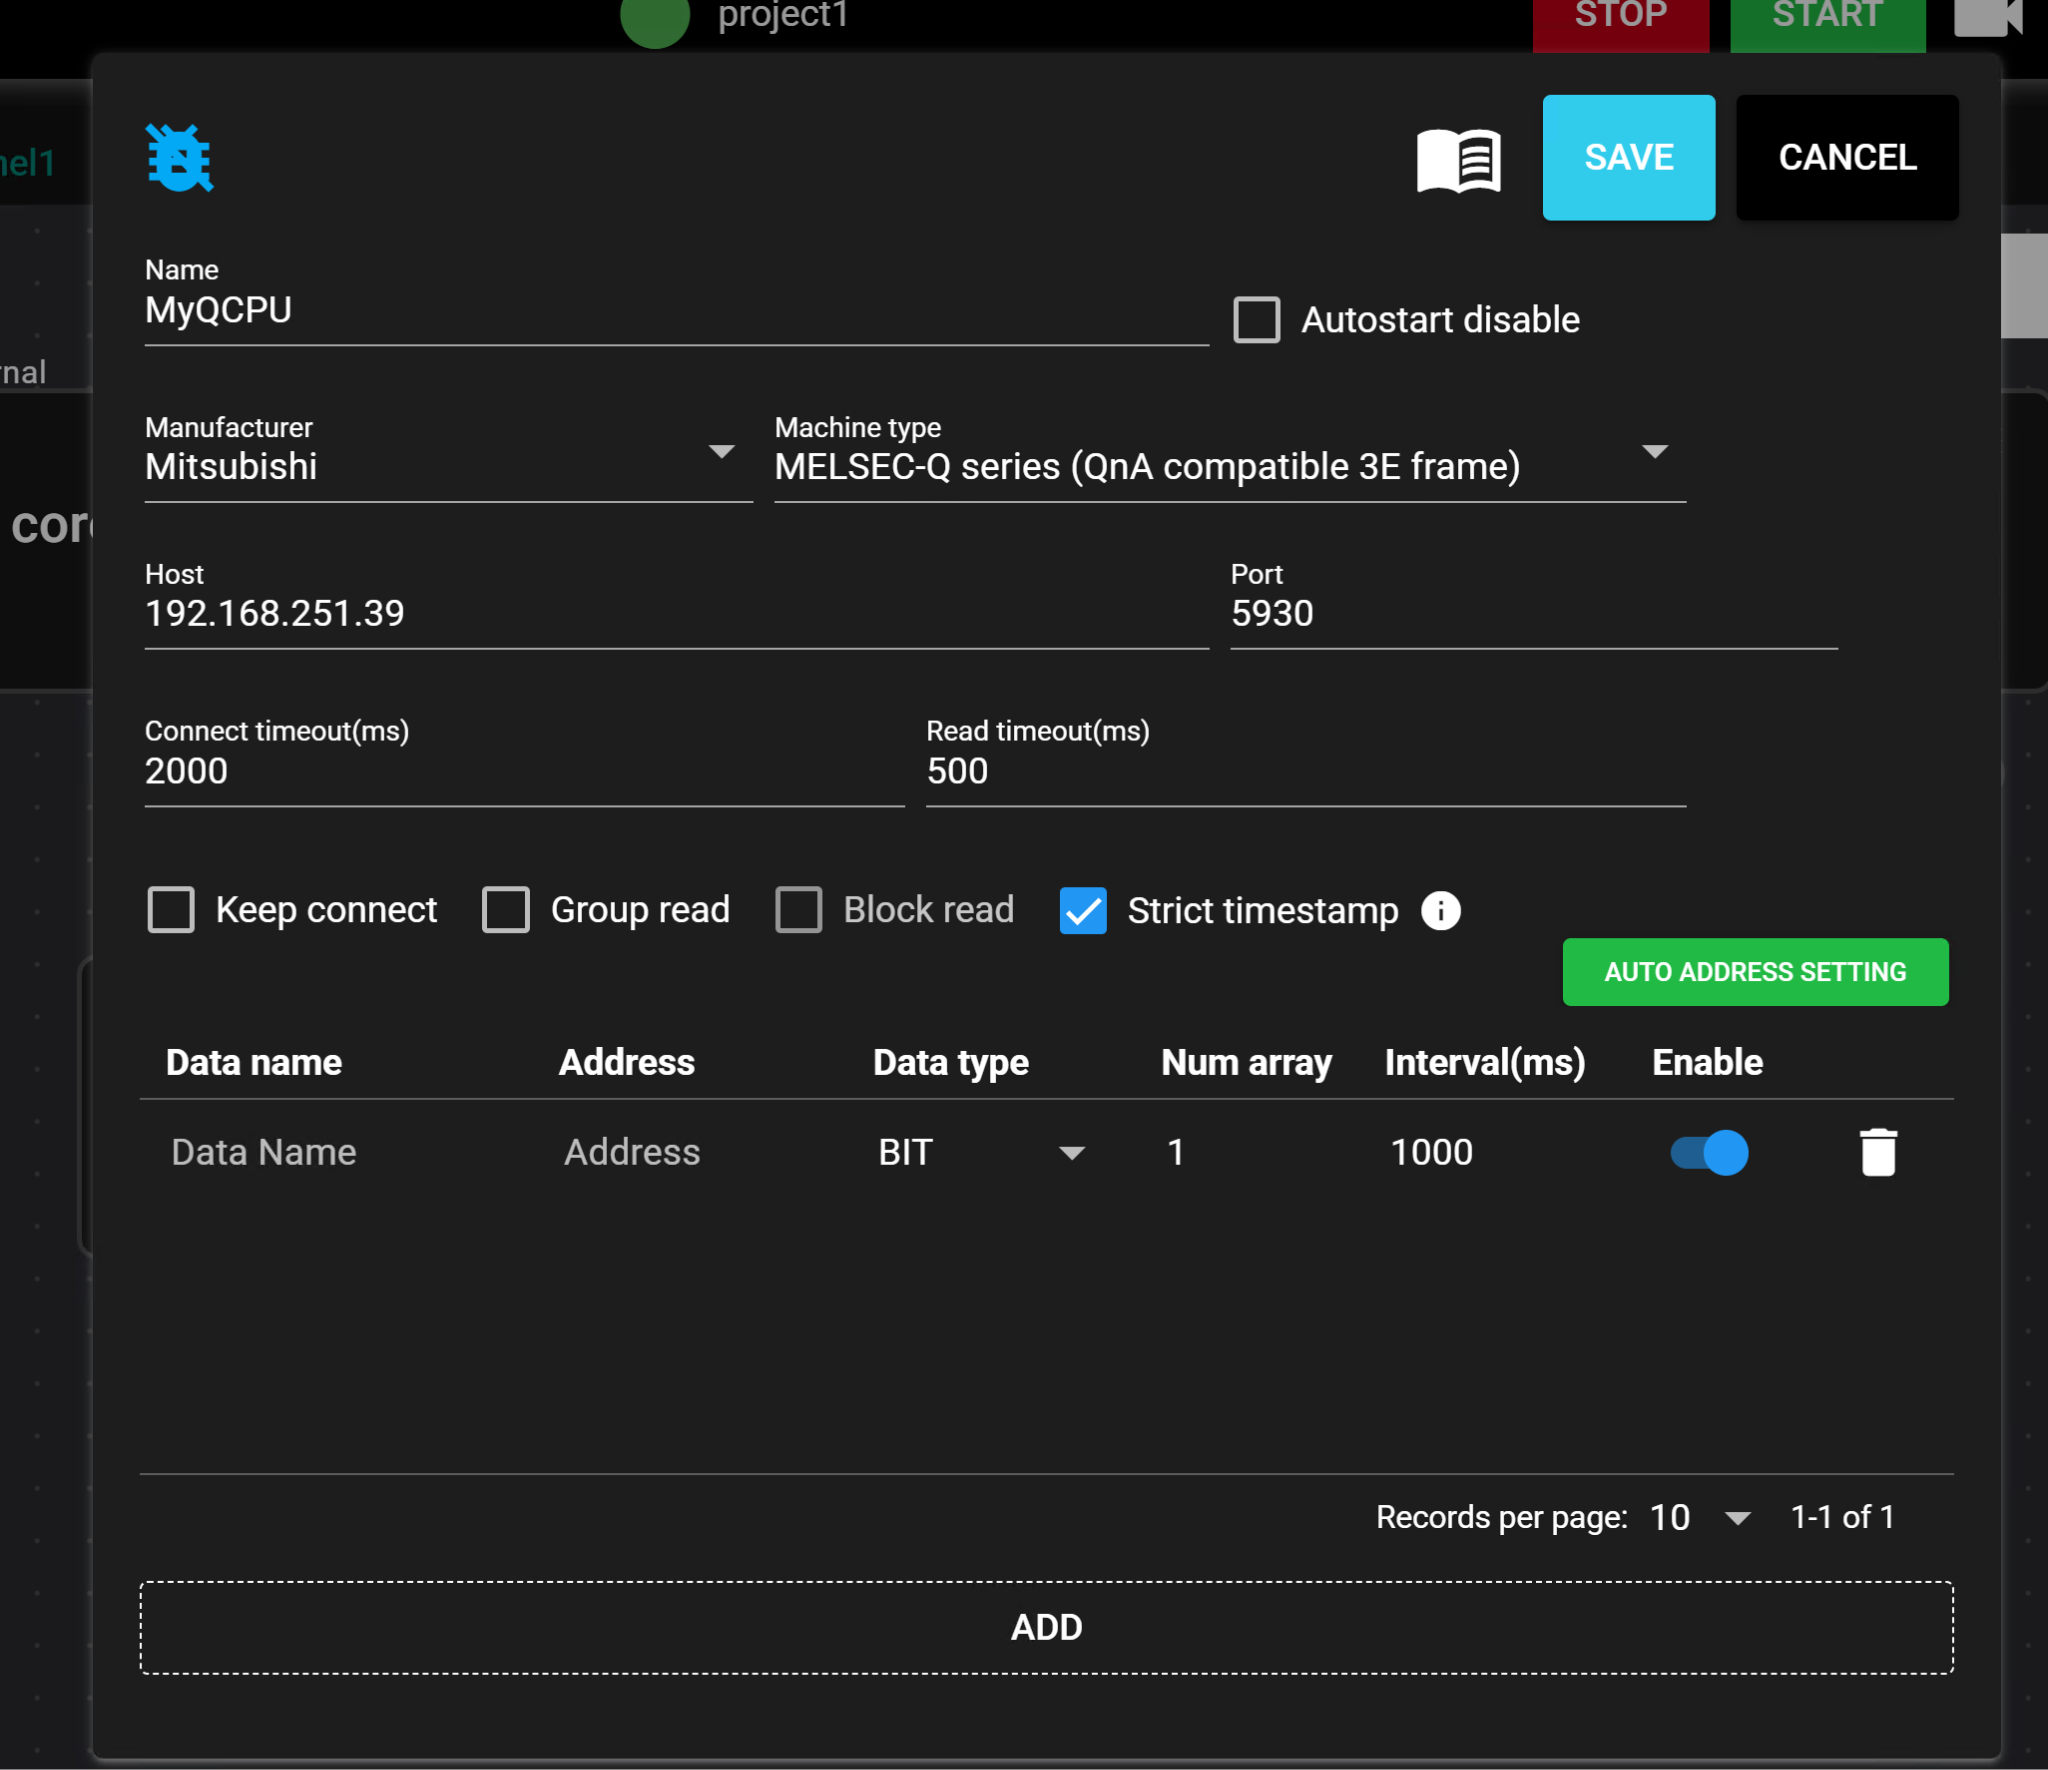Screen dimensions: 2048x1770
Task: Delete the data row with trash icon
Action: [x=1877, y=1152]
